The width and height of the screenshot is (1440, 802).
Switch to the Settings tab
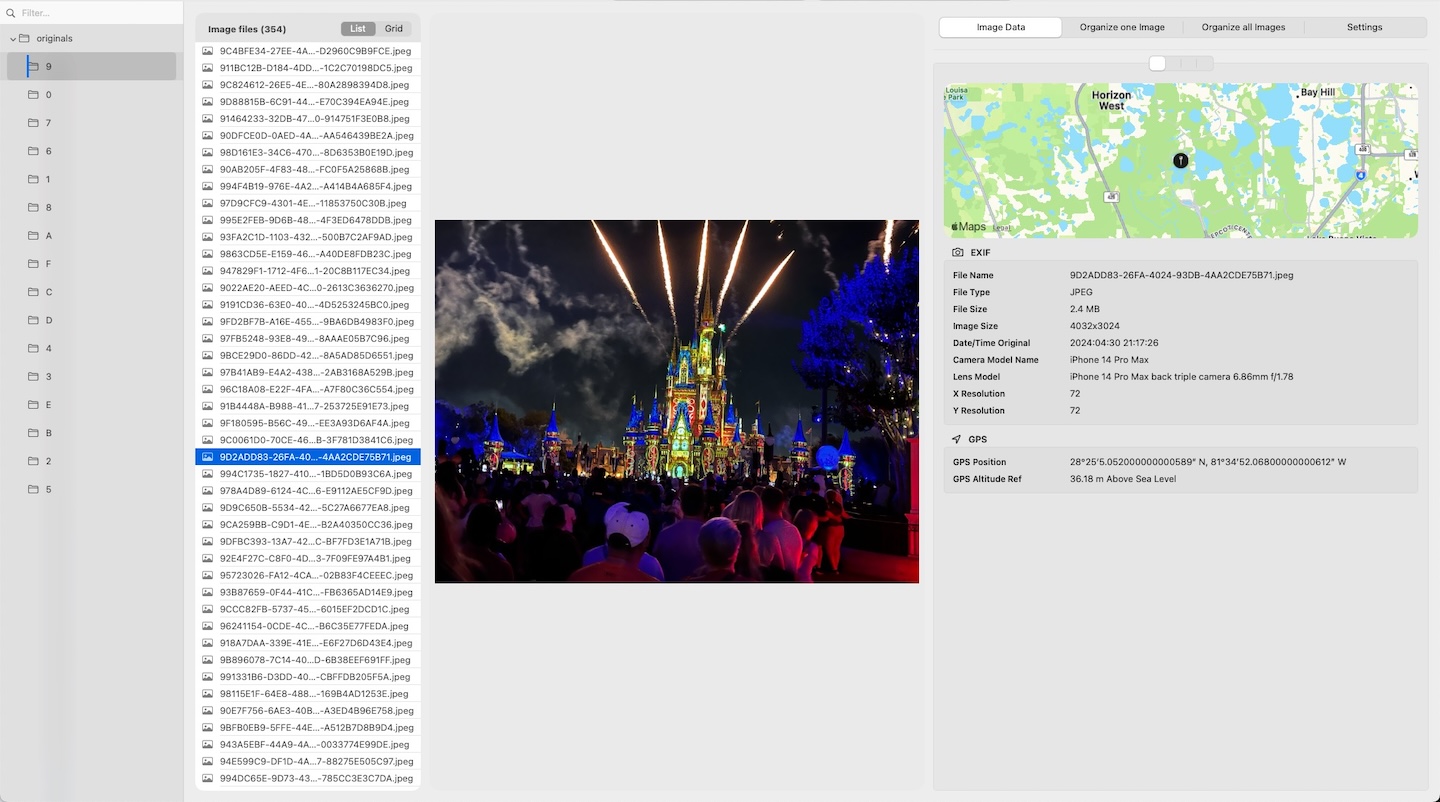click(x=1364, y=28)
